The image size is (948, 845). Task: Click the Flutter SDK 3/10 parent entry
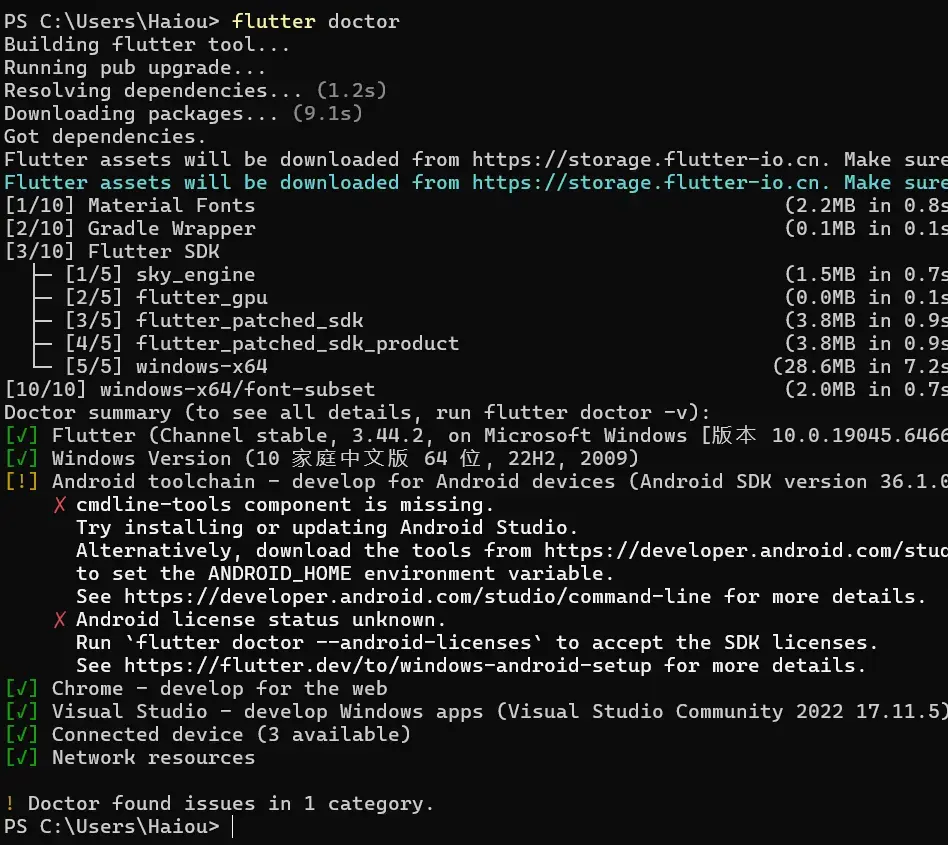pyautogui.click(x=112, y=251)
